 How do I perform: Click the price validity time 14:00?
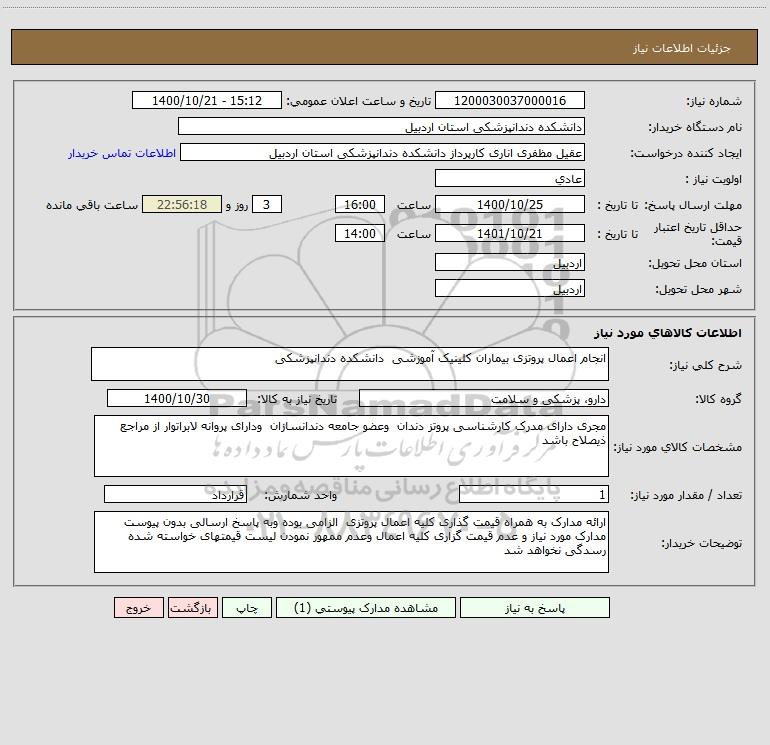(359, 233)
